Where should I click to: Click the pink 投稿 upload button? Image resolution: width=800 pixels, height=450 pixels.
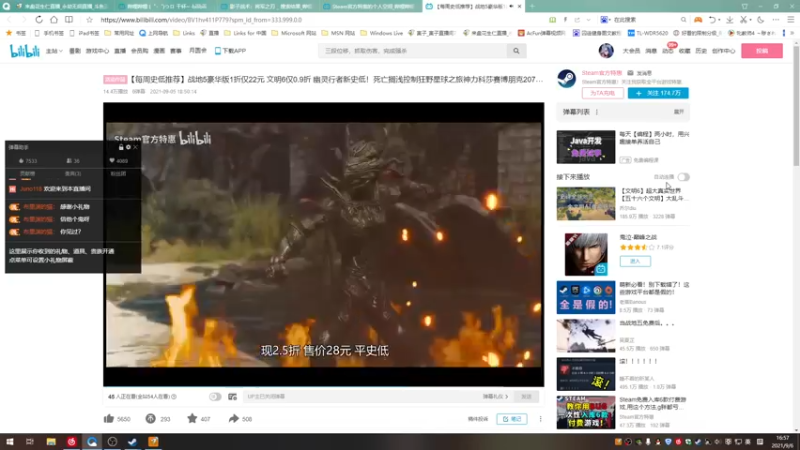coord(762,51)
